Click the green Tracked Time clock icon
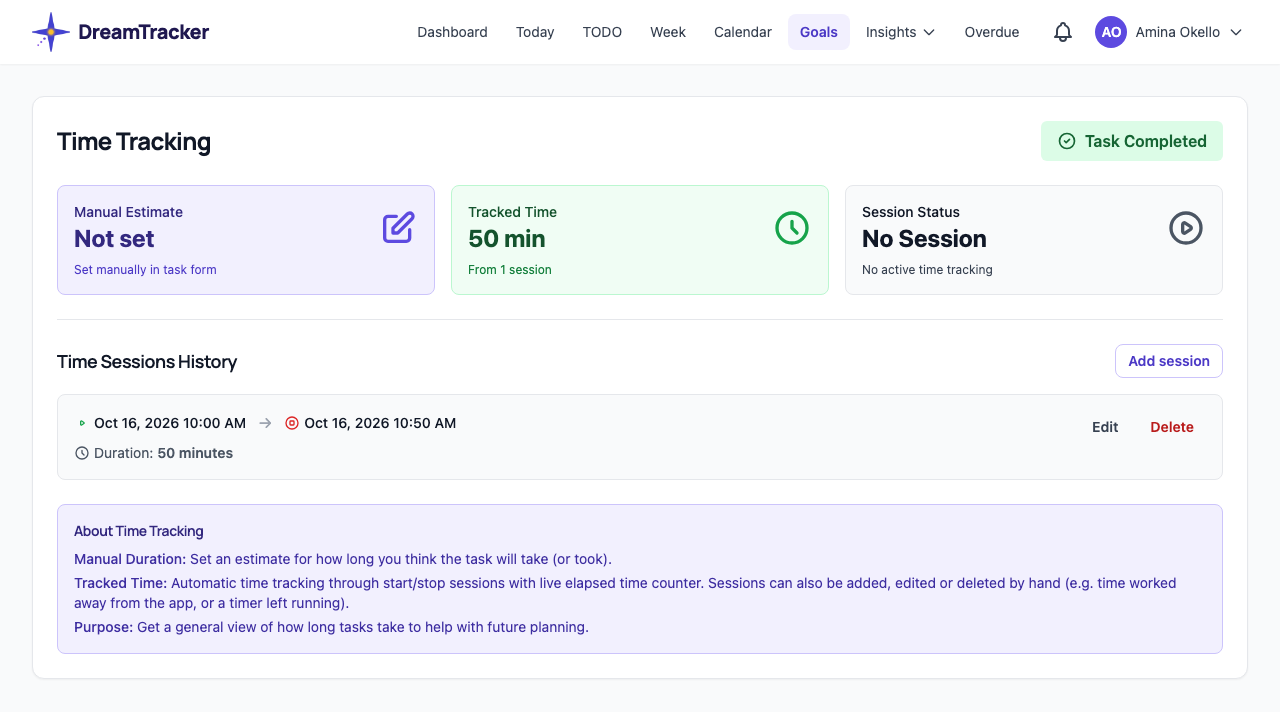Viewport: 1280px width, 712px height. [x=792, y=228]
